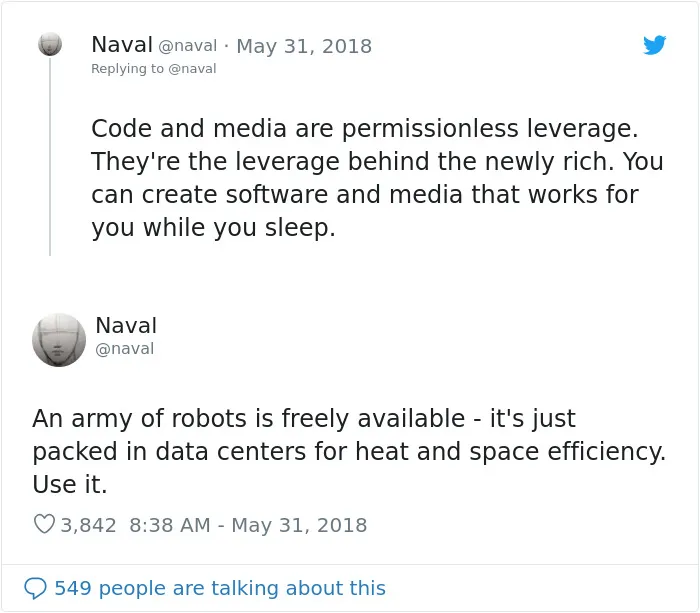Select the 'An army of robots' tweet text

349,451
